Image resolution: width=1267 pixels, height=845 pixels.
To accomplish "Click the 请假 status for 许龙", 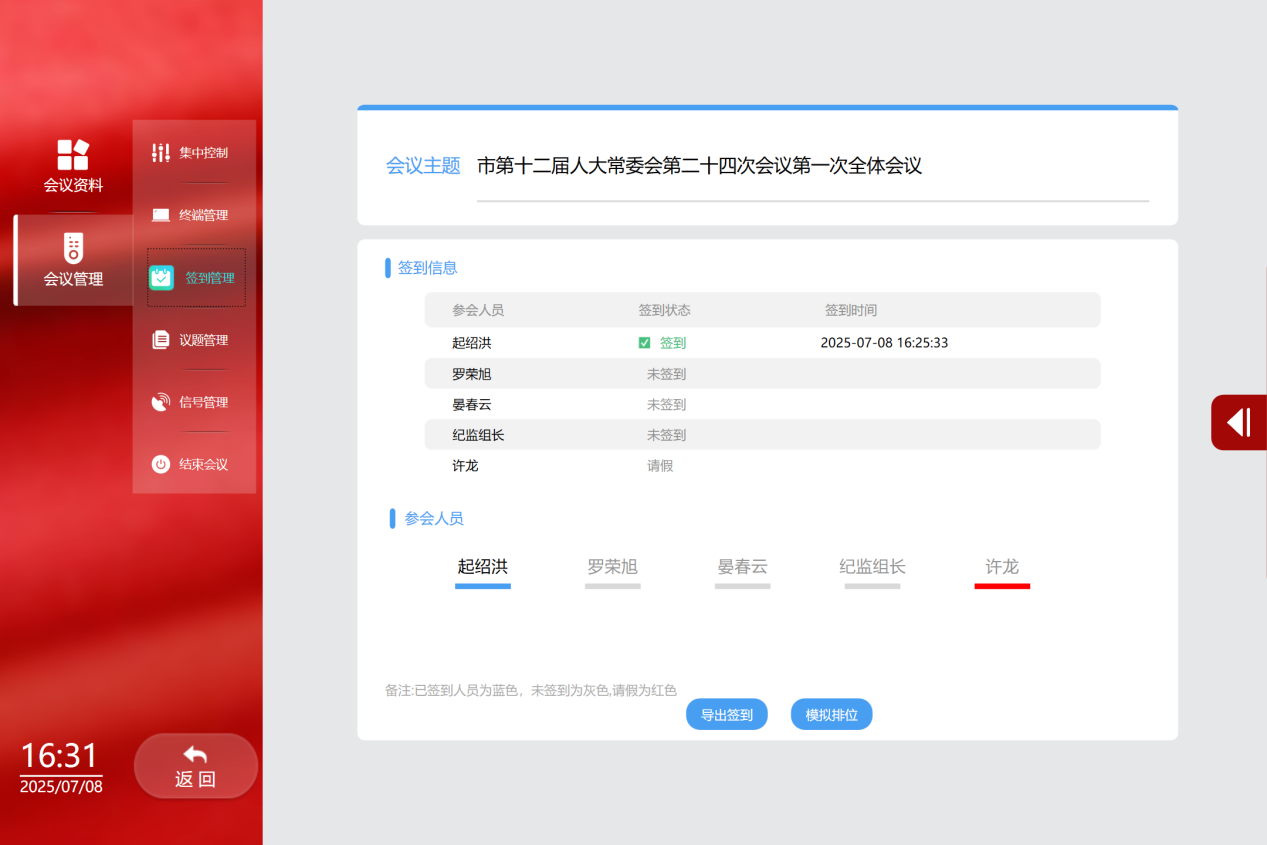I will click(x=660, y=466).
